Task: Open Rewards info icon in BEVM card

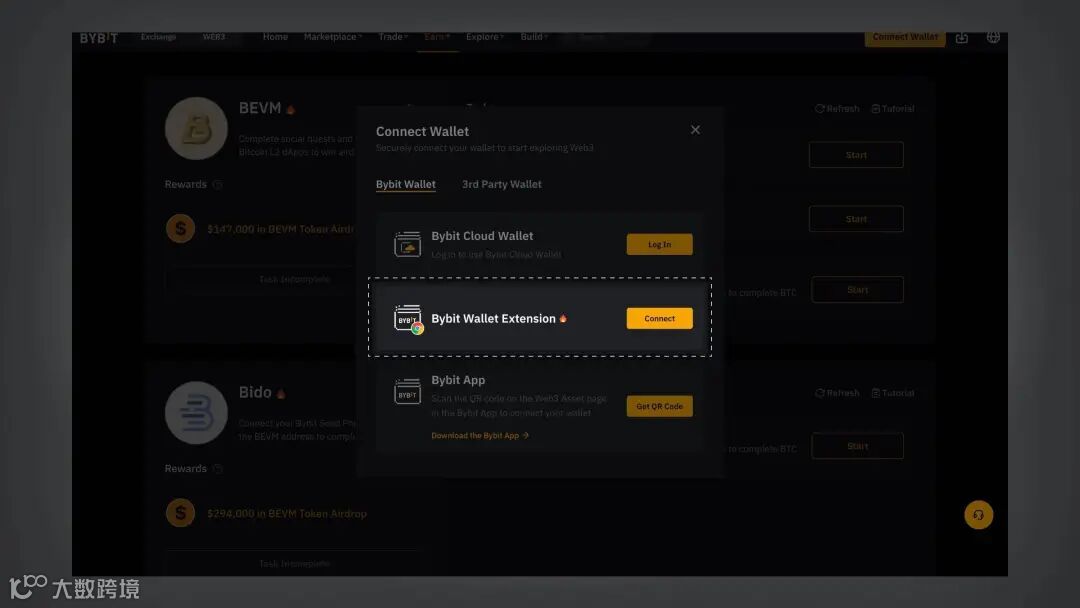Action: click(x=218, y=185)
